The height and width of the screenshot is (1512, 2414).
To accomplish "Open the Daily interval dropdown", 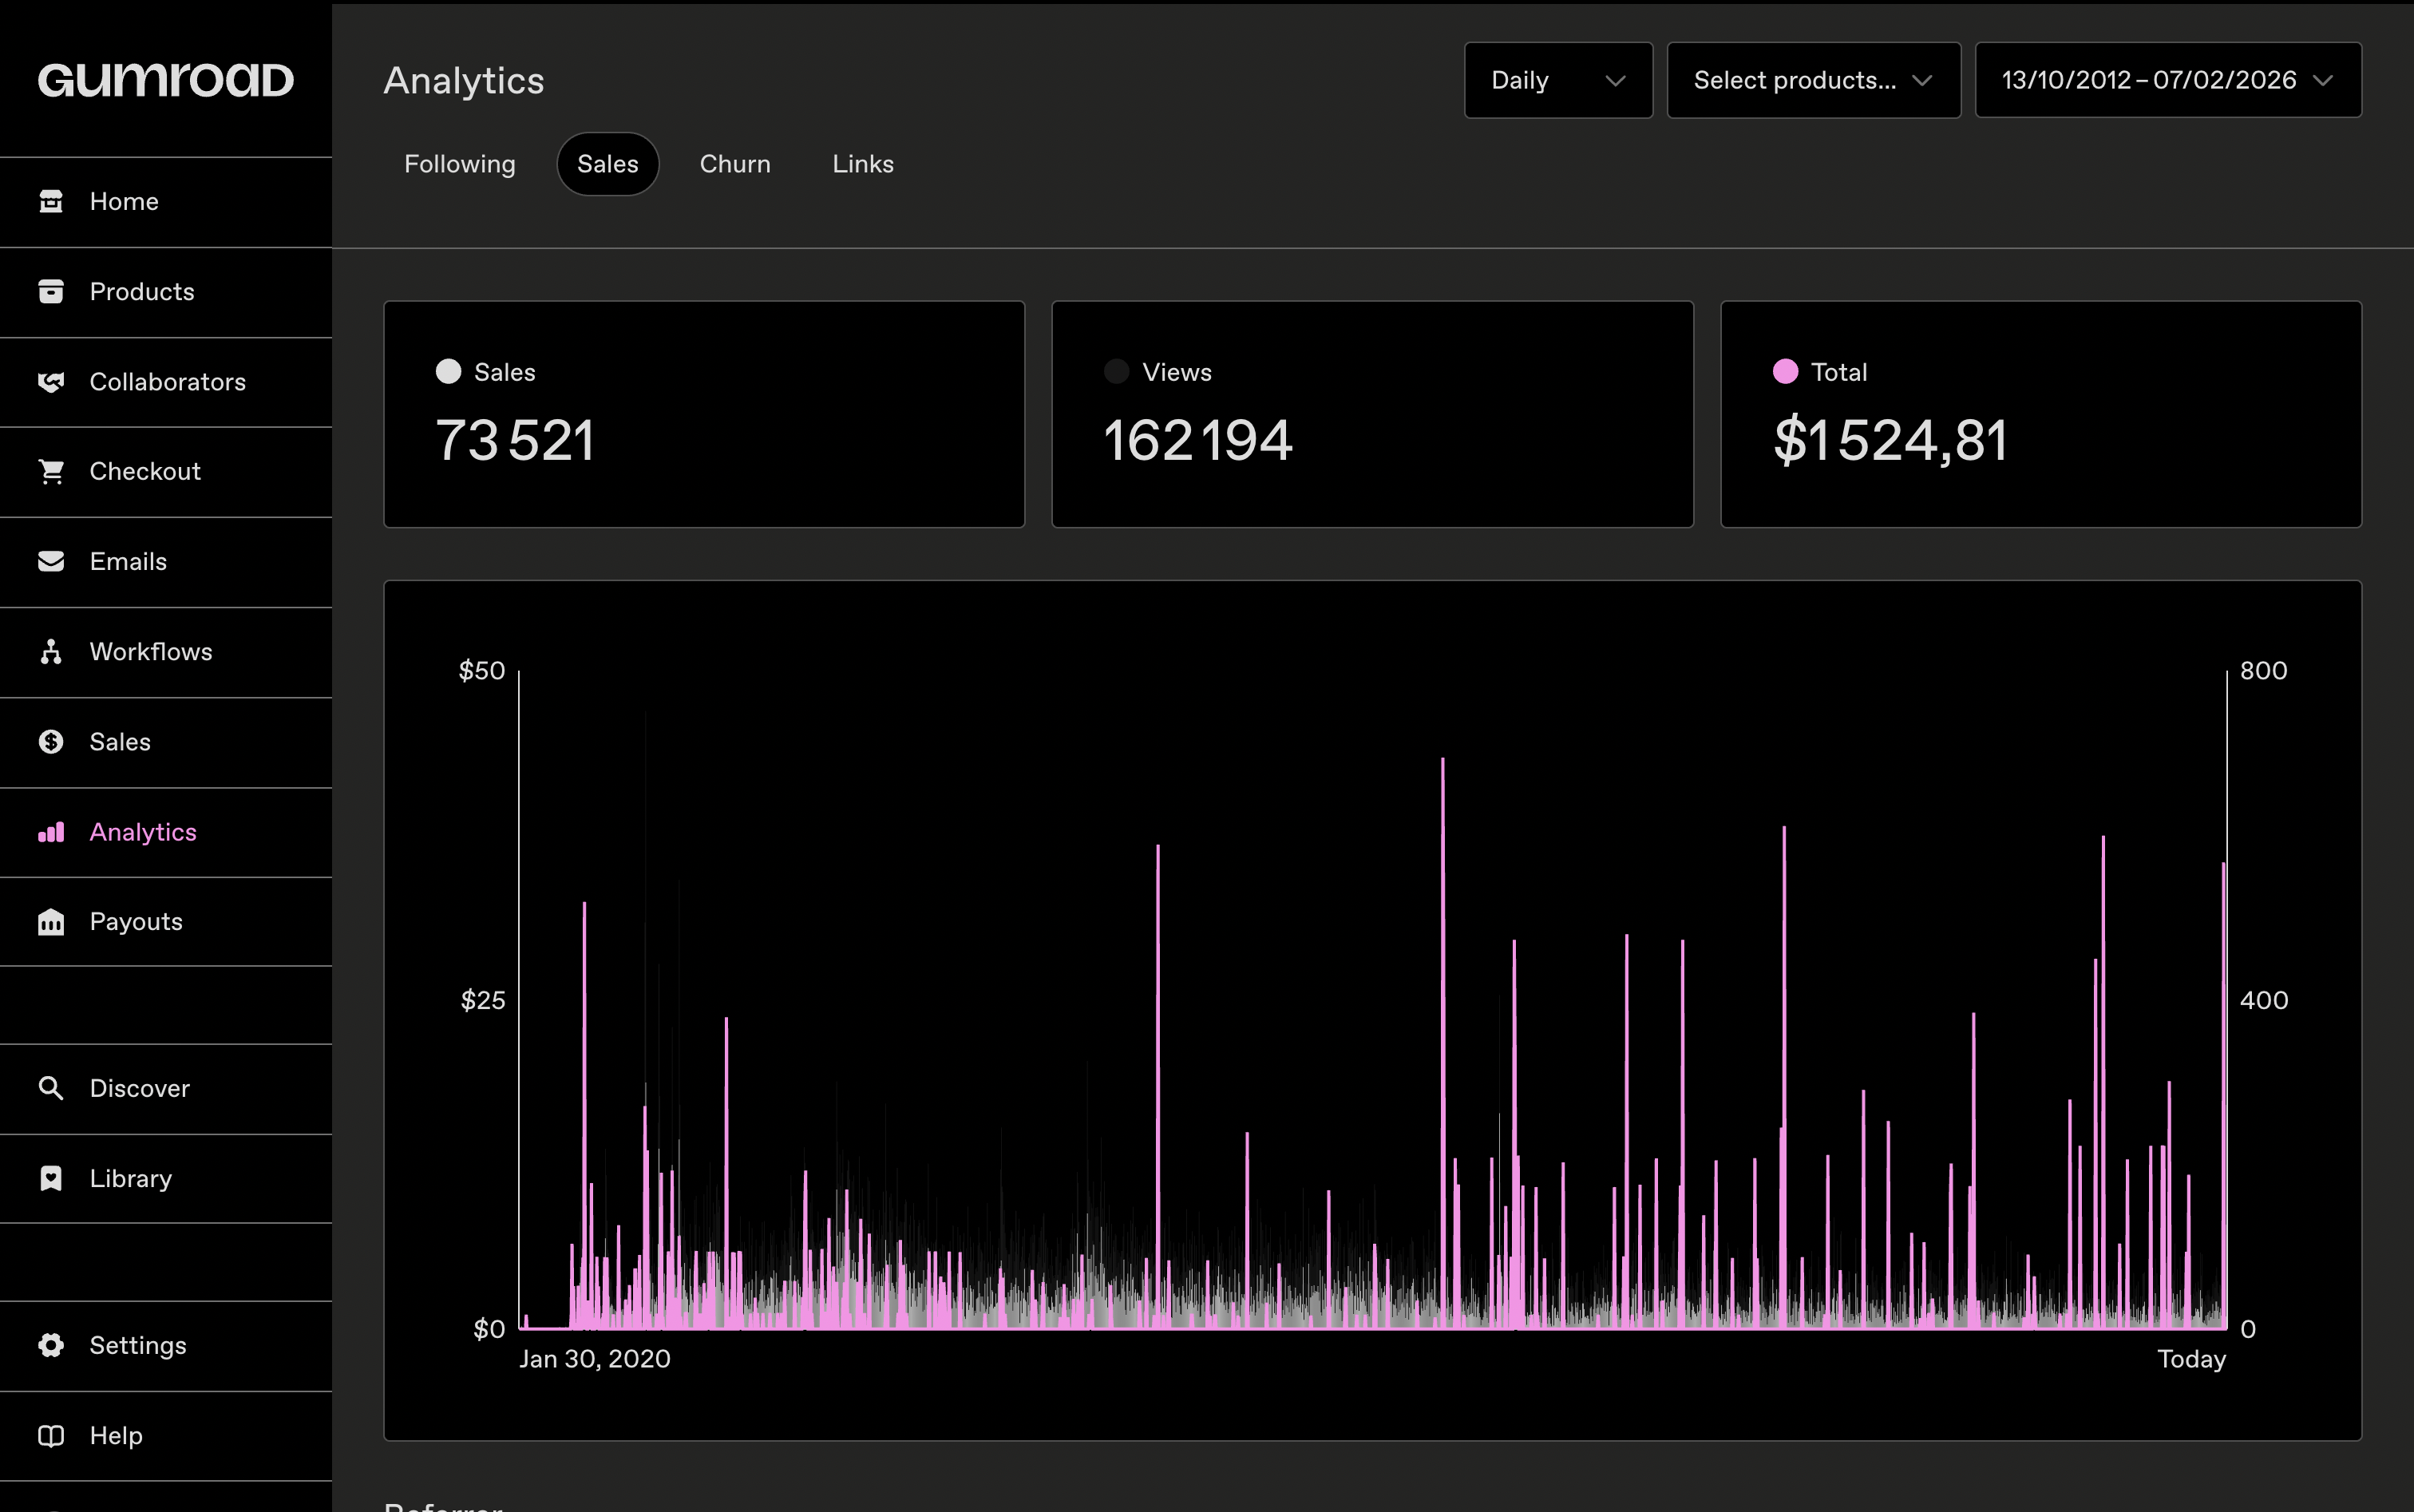I will click(x=1557, y=80).
